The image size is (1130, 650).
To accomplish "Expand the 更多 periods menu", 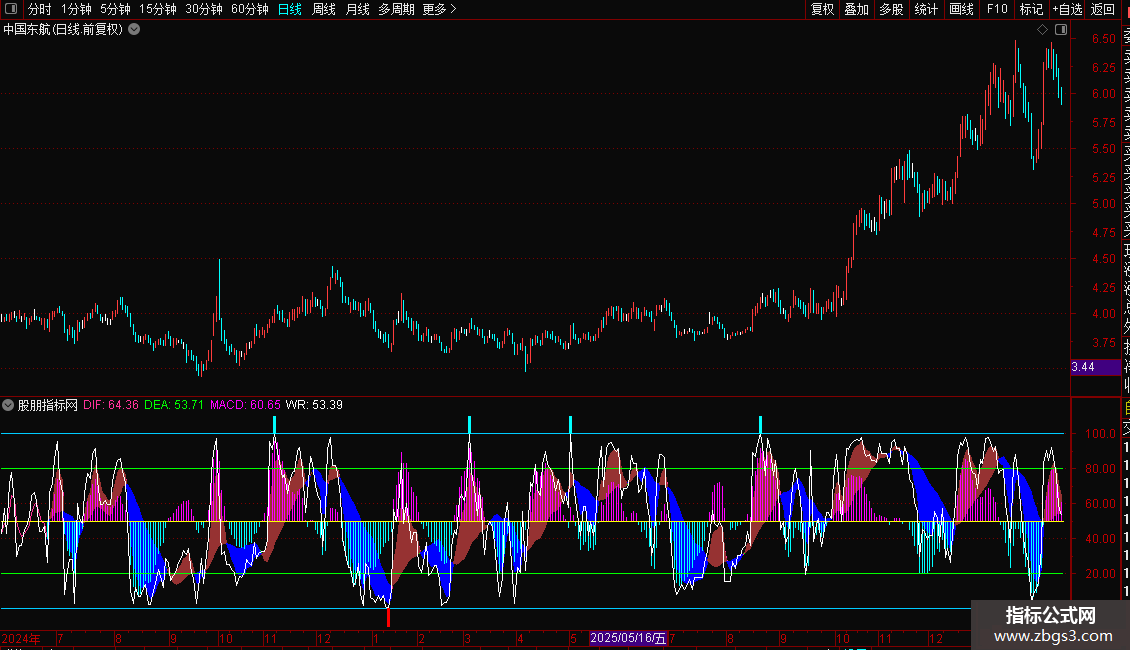I will click(x=439, y=9).
